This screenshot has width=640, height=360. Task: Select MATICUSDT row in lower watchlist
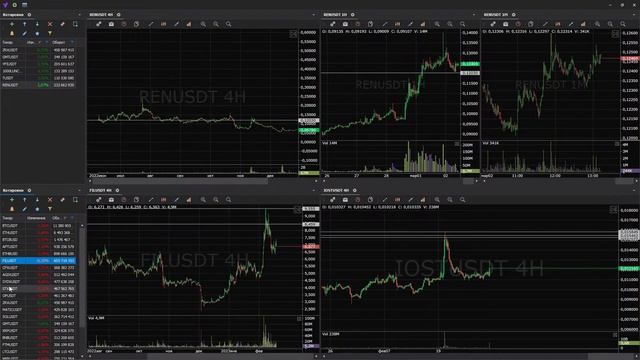coord(38,310)
